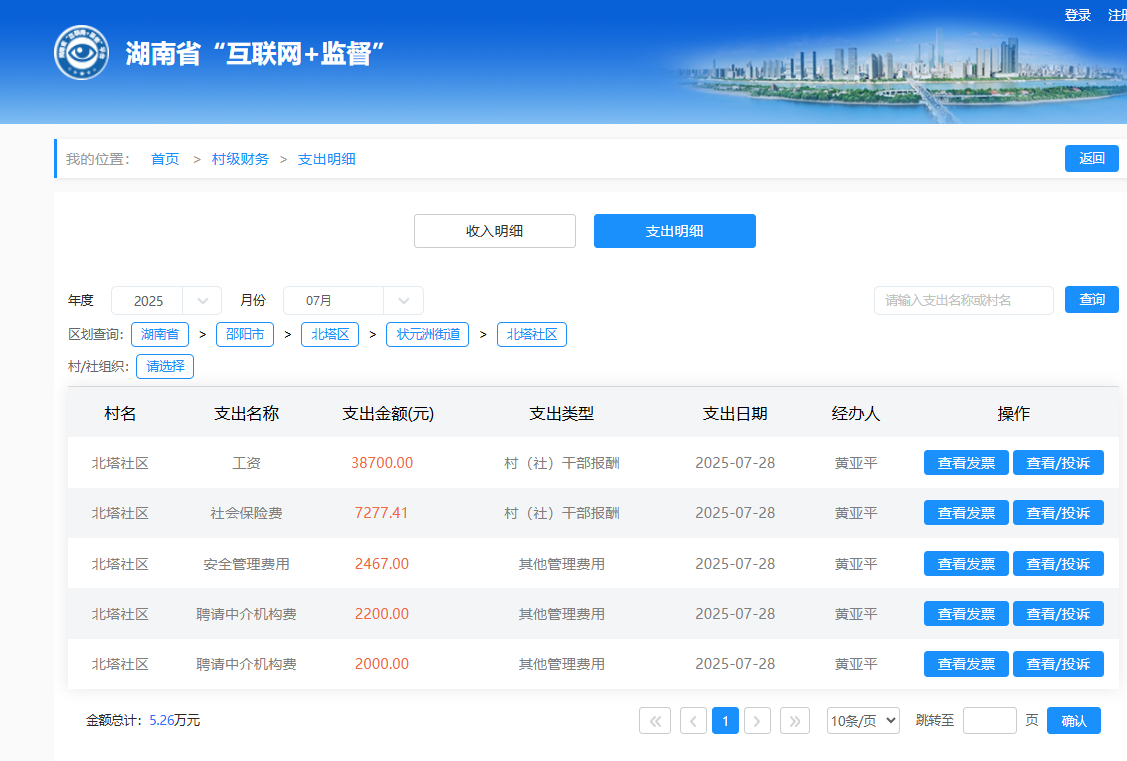Jump to last page double-arrow icon

[795, 720]
